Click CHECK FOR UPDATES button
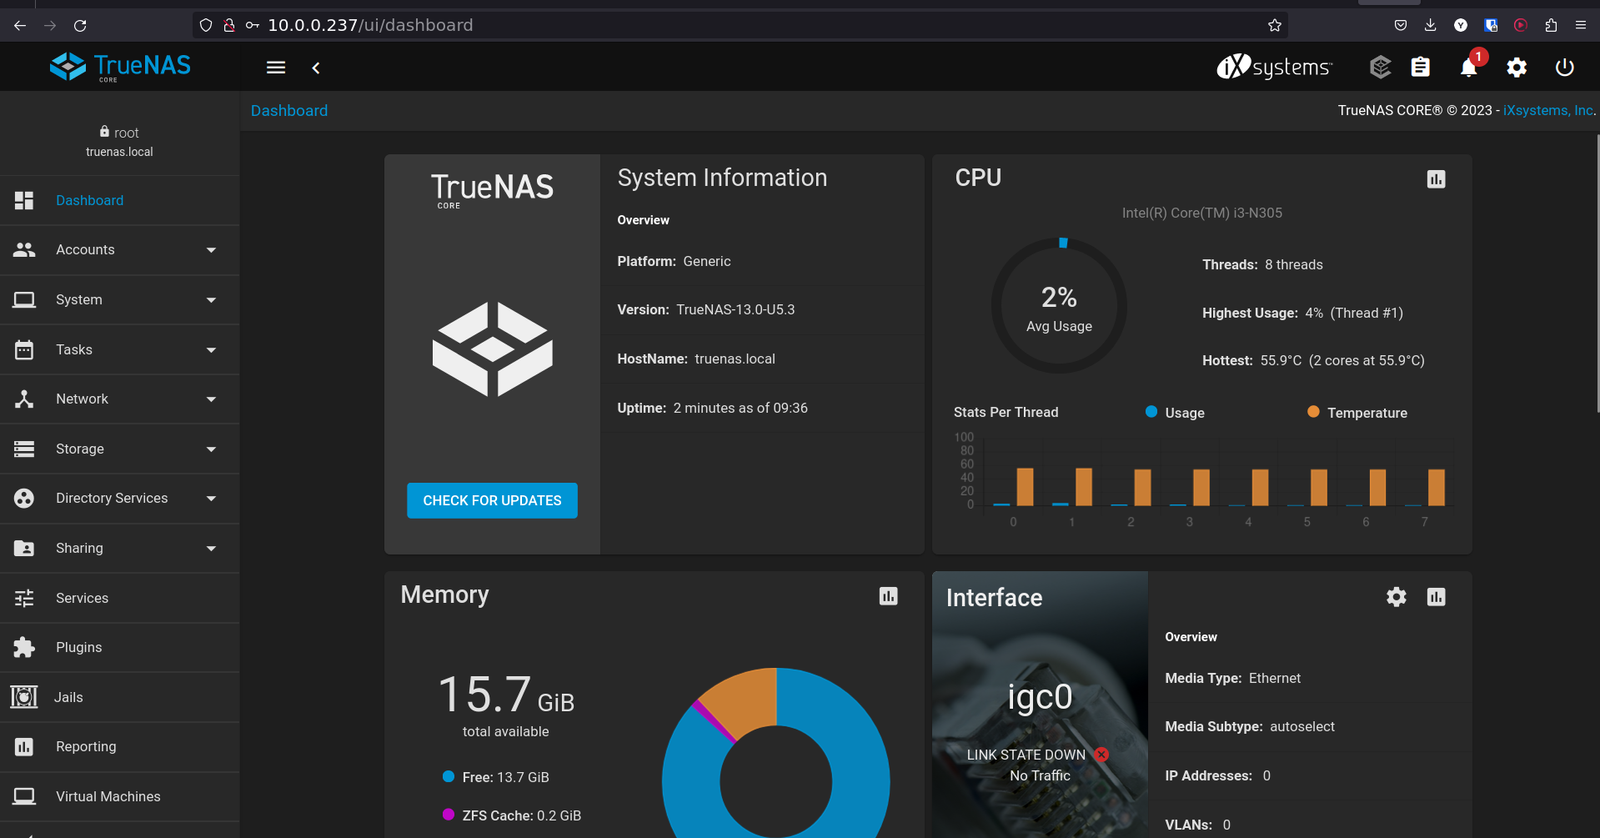This screenshot has height=838, width=1600. pyautogui.click(x=492, y=500)
